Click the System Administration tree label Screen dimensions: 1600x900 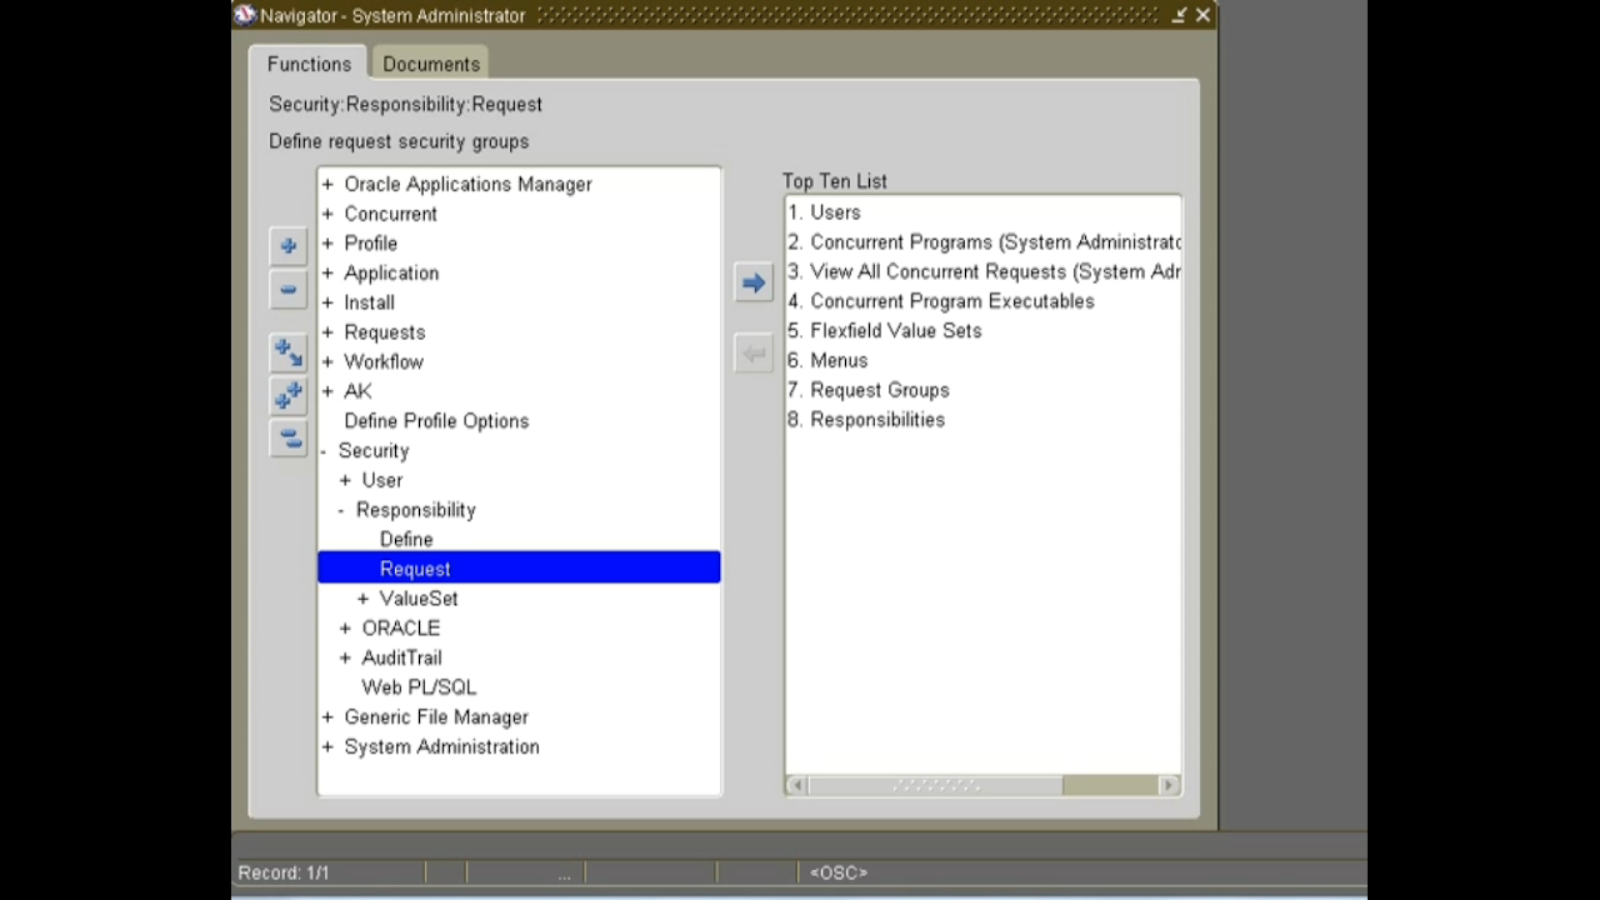(442, 747)
